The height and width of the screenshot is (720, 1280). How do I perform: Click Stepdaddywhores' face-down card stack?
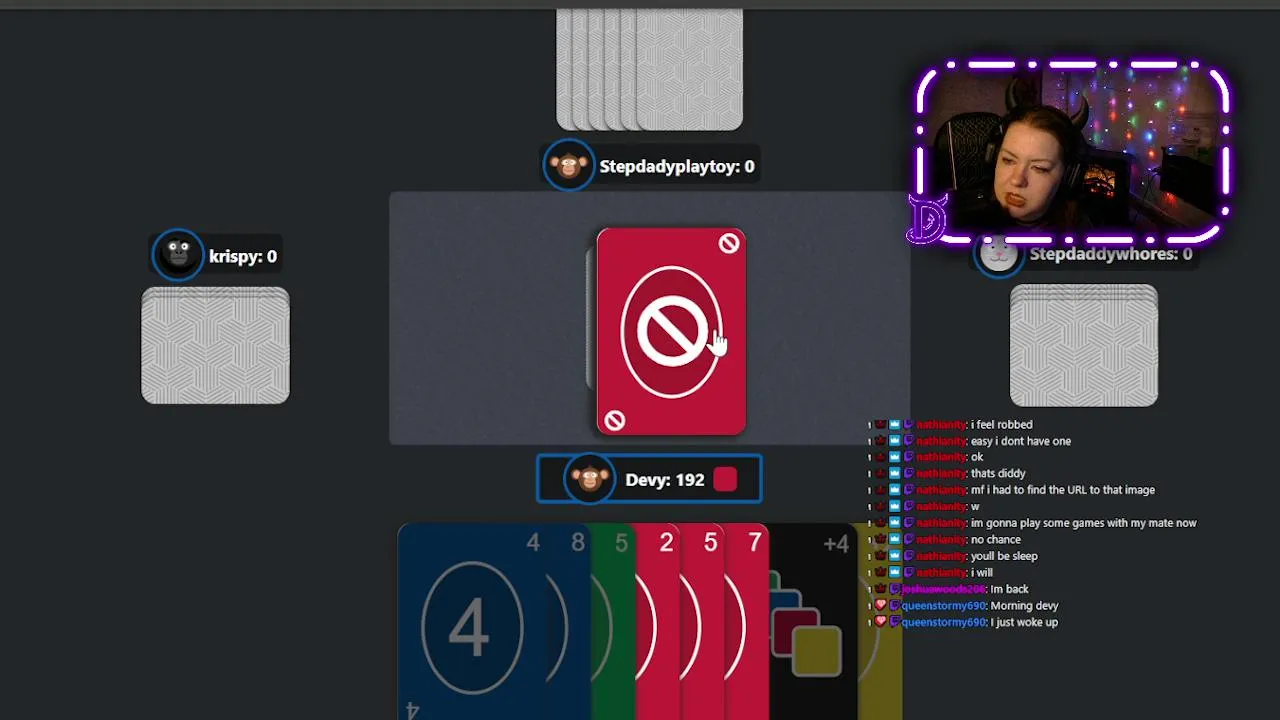point(1084,345)
